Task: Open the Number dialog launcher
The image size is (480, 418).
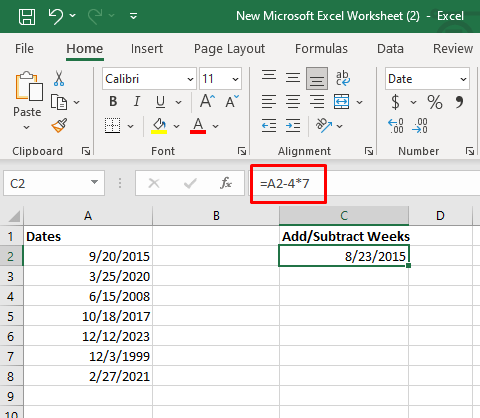Action: [x=470, y=151]
